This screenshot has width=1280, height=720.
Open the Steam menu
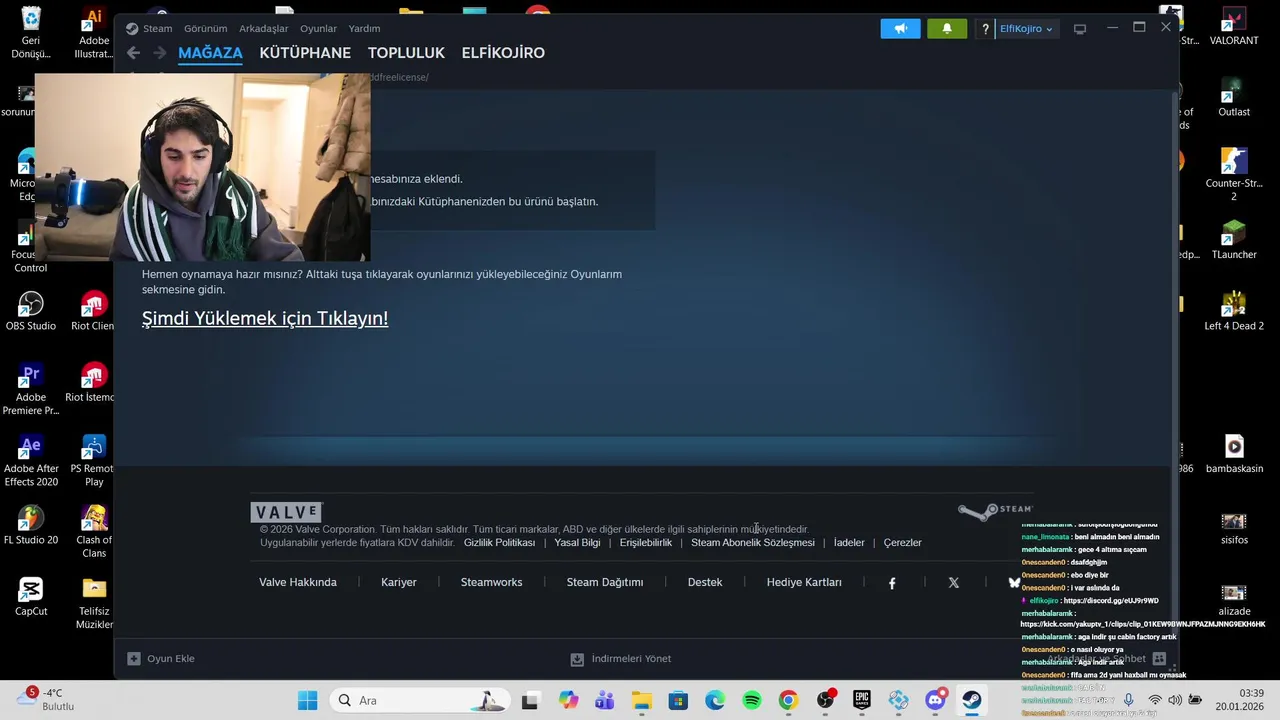(157, 28)
